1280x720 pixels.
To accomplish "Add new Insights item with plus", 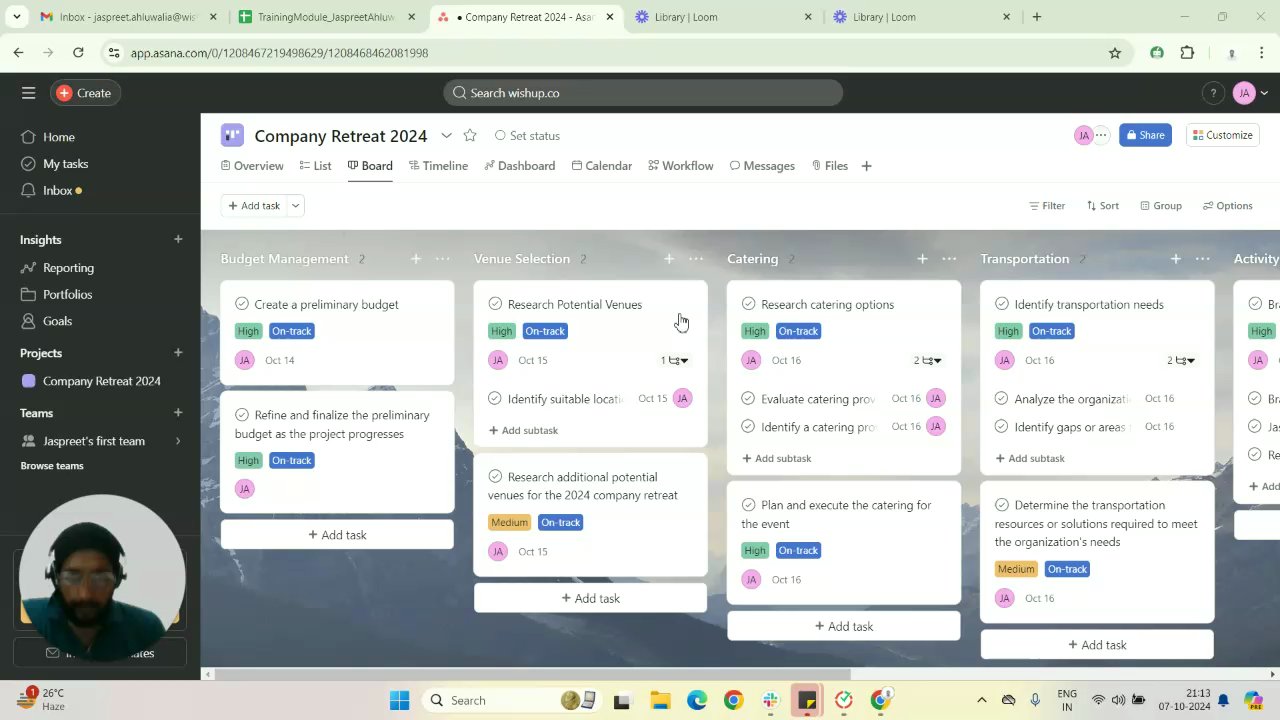I will tap(178, 240).
